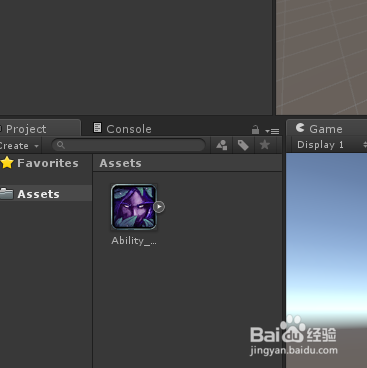Click the Assets folder icon in tree
This screenshot has height=368, width=367.
coord(7,193)
